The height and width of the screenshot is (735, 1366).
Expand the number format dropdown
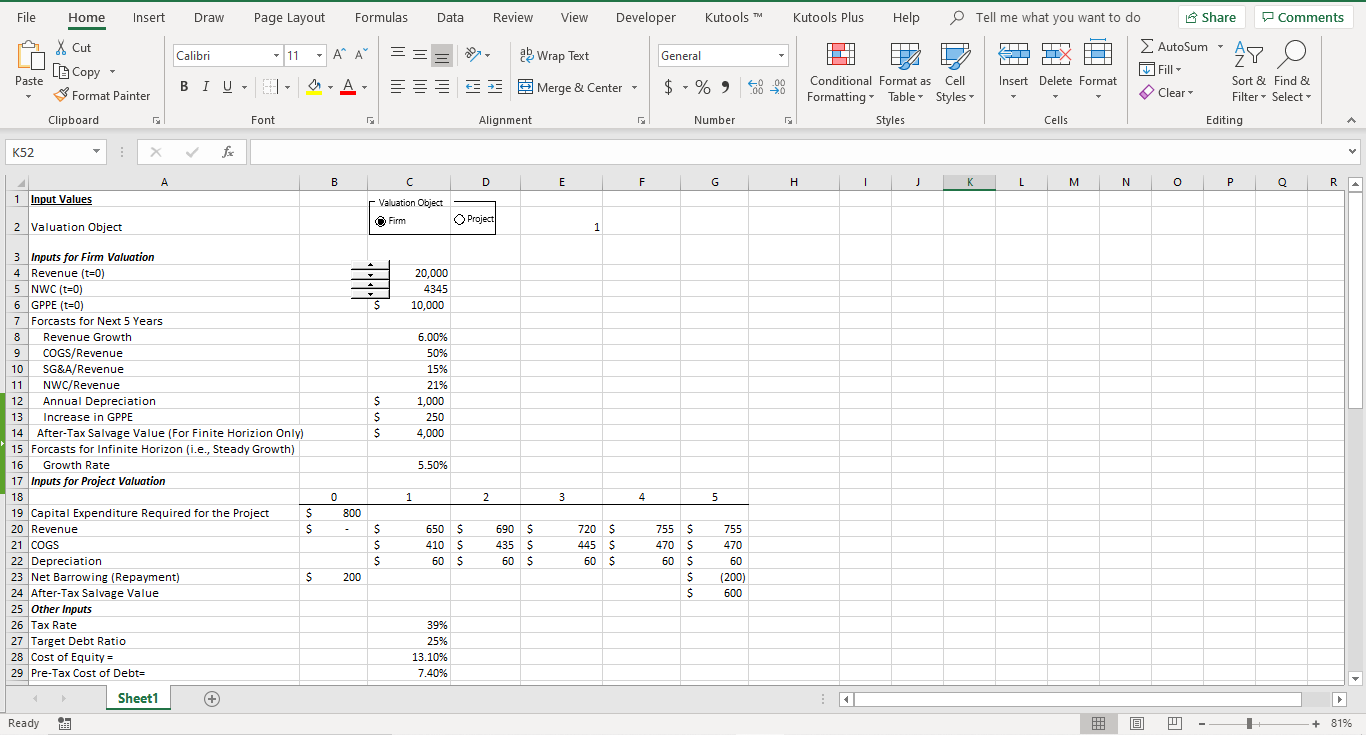781,56
